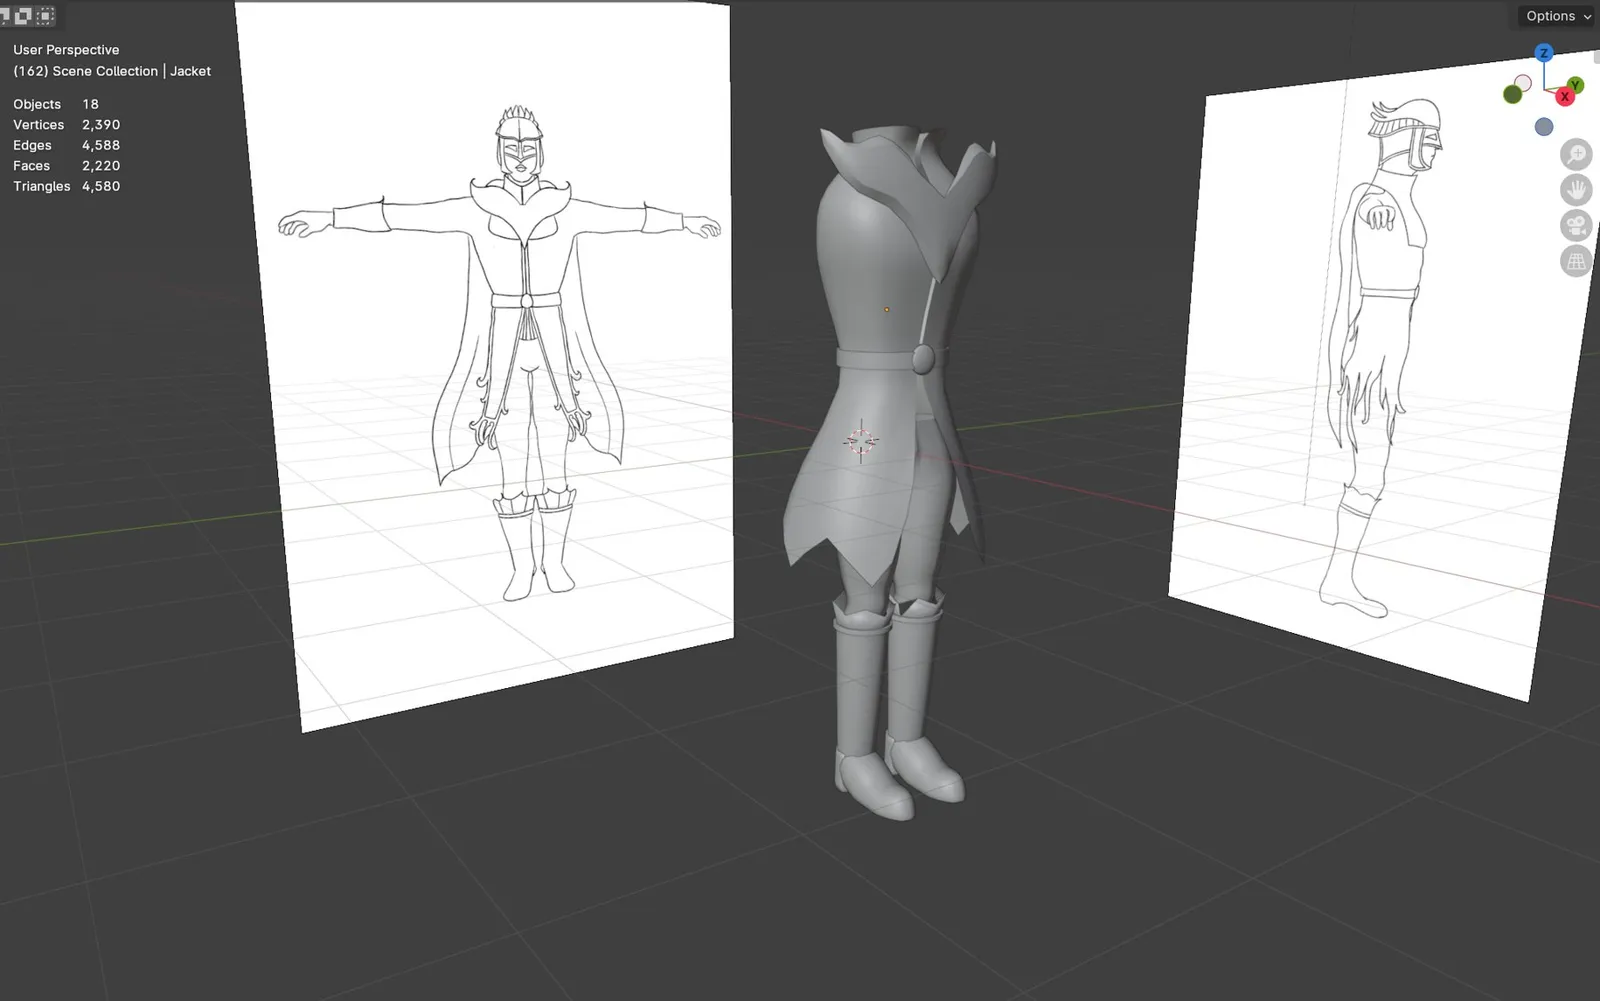The width and height of the screenshot is (1600, 1001).
Task: Click the negative X axis circle on gizmo
Action: pos(1523,83)
